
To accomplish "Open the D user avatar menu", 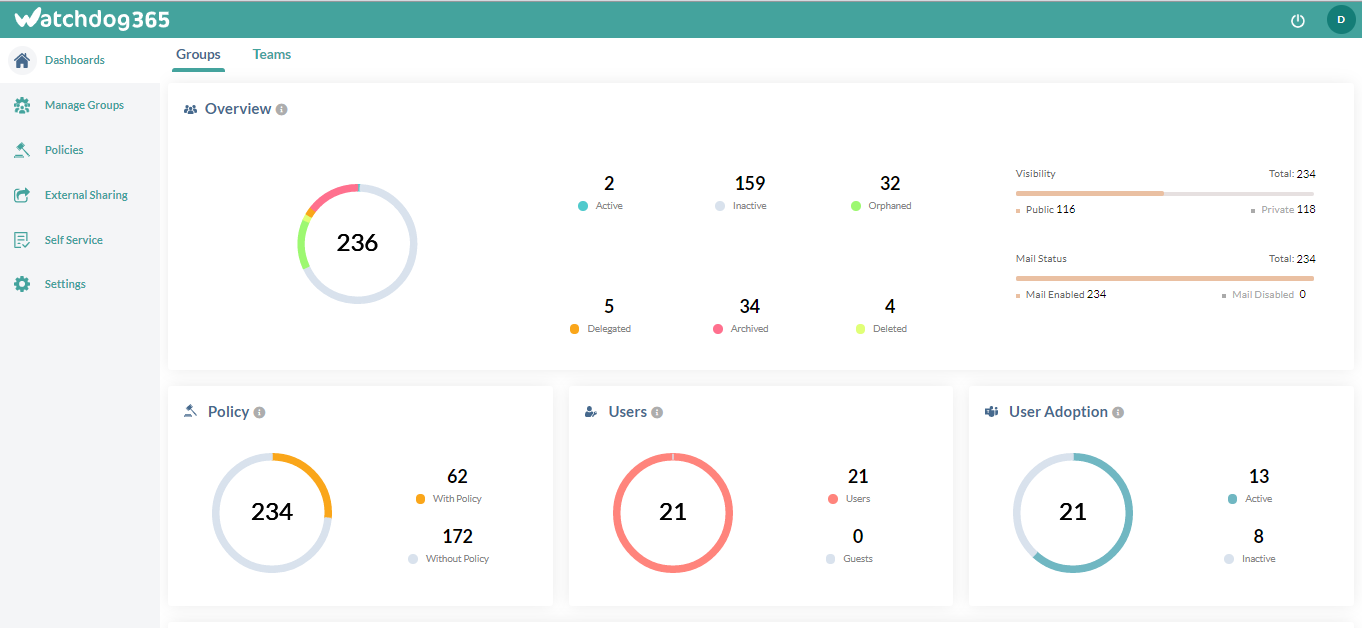I will click(x=1341, y=19).
